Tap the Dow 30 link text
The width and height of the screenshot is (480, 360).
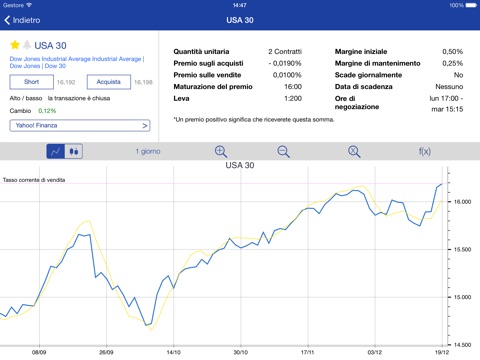click(55, 66)
